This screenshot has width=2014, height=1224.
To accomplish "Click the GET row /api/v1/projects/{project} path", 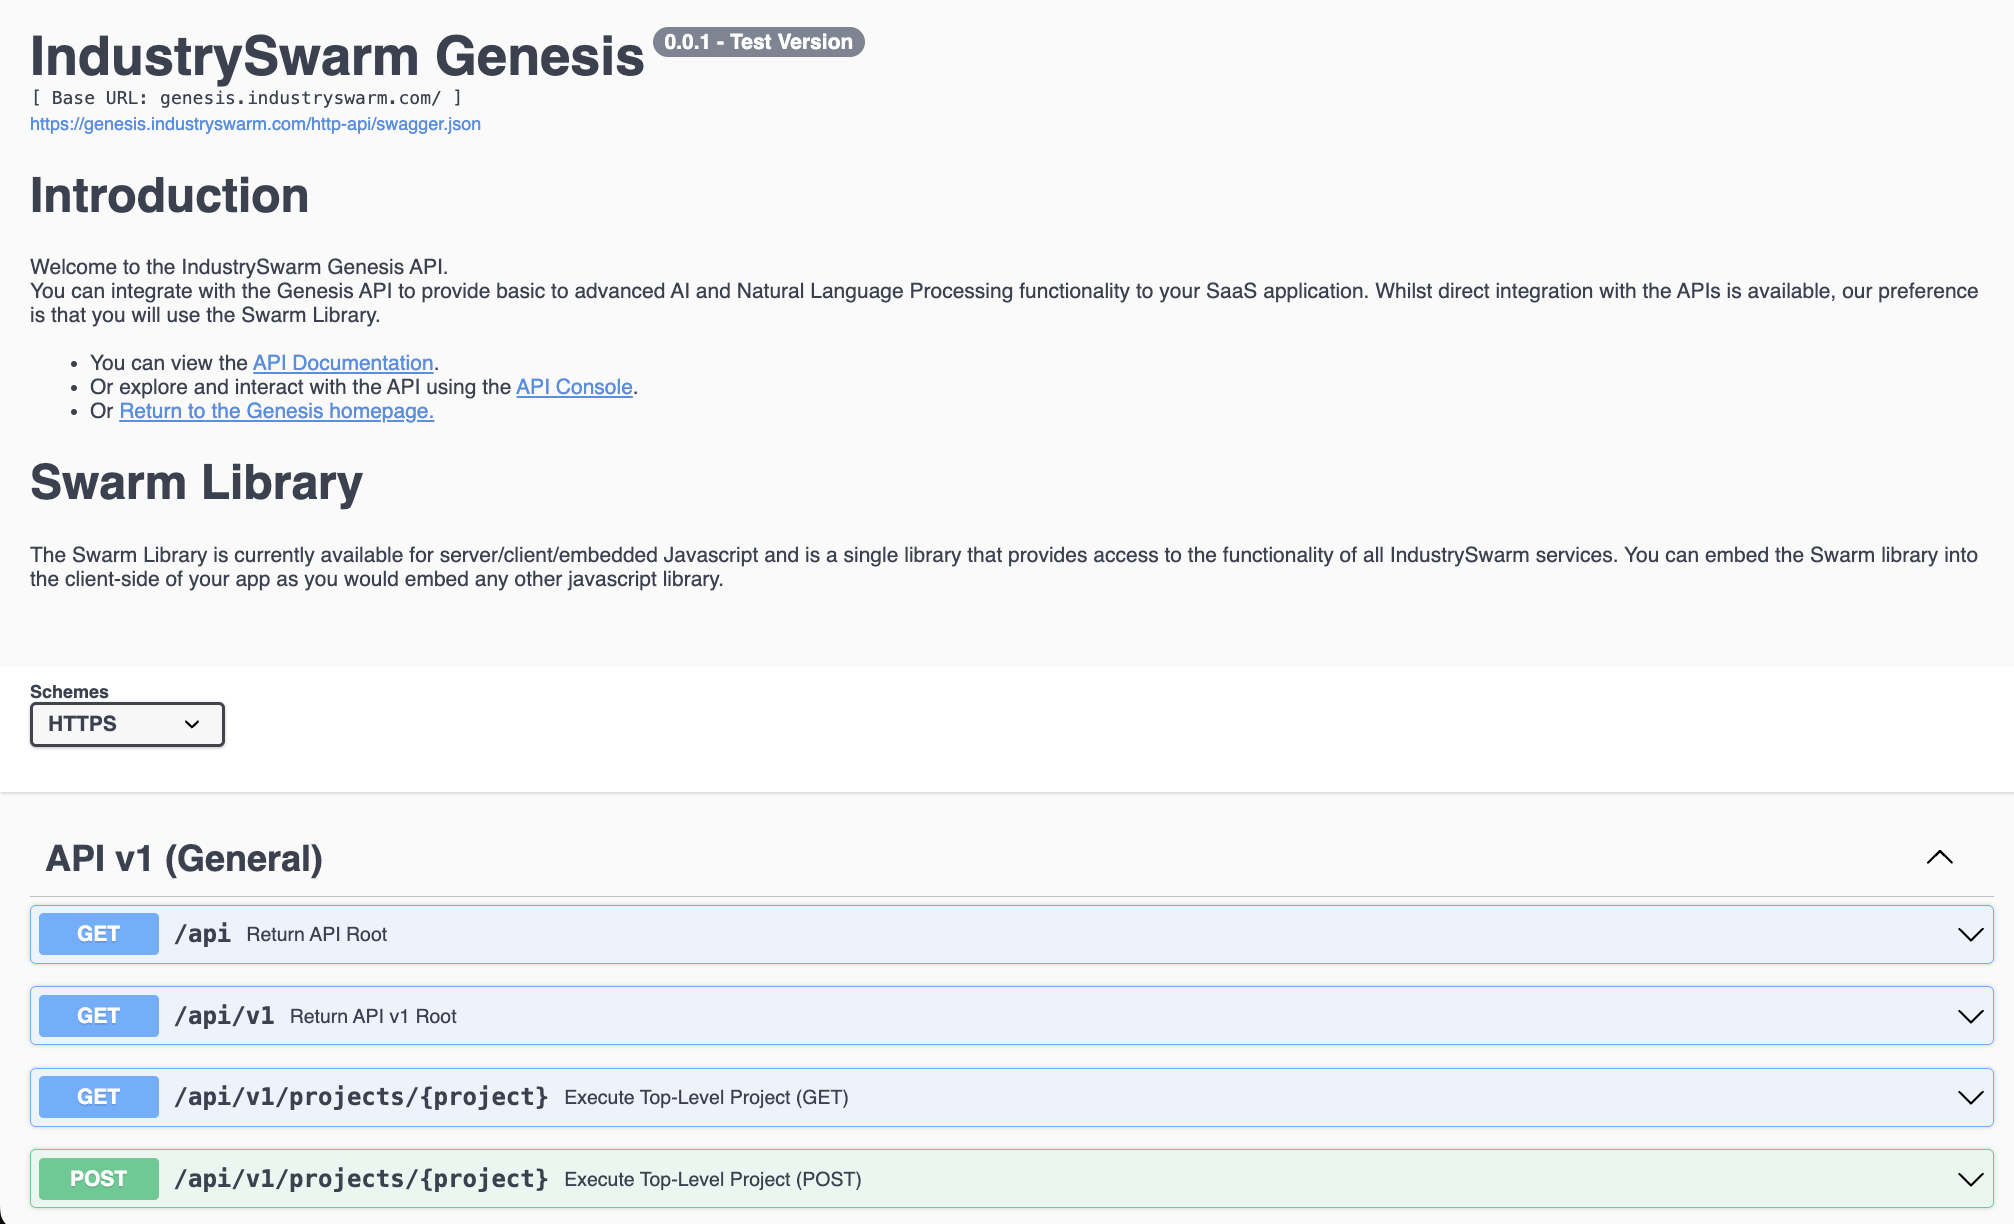I will point(361,1097).
